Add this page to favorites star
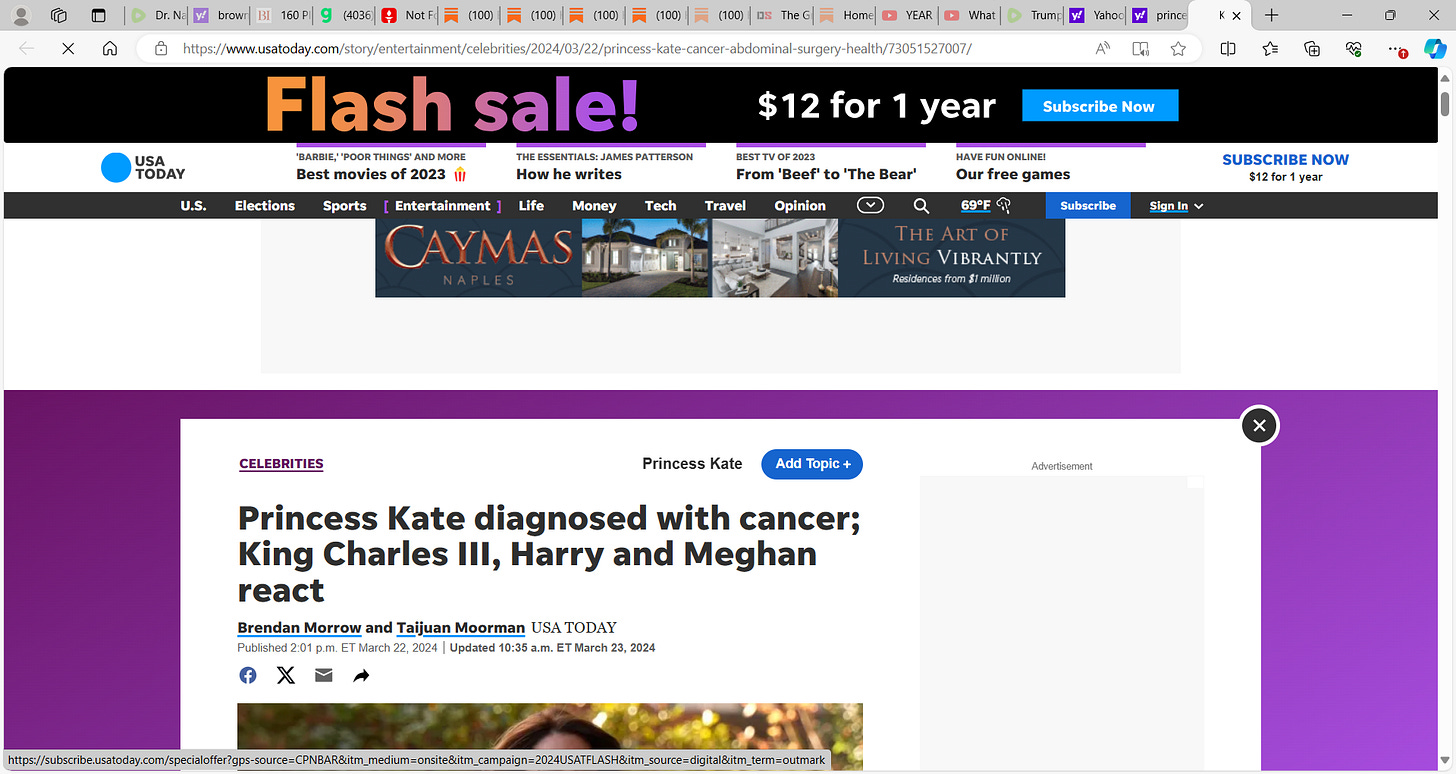 click(1178, 48)
